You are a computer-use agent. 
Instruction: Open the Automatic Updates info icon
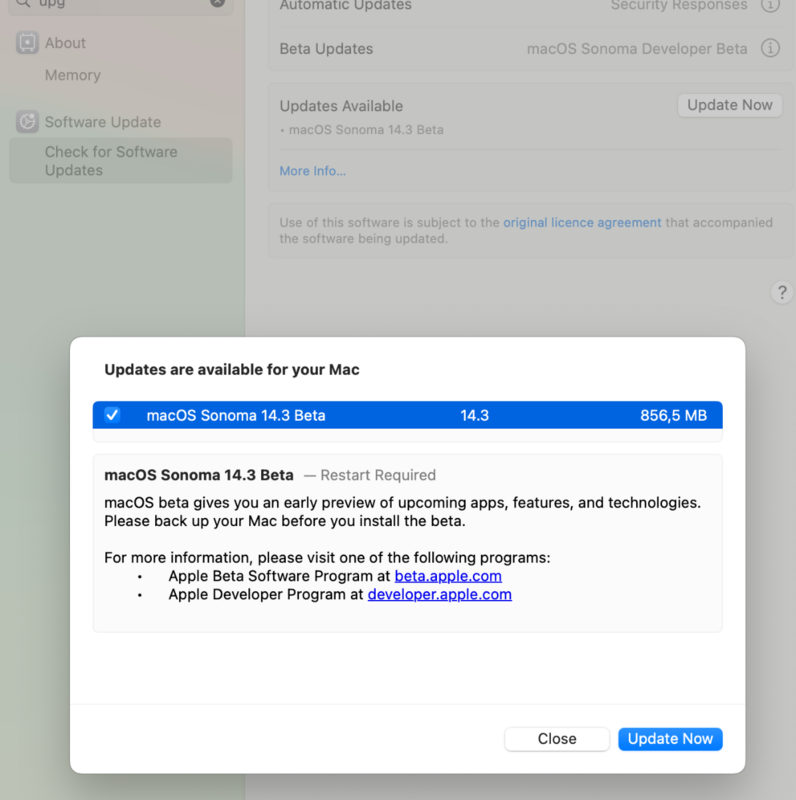pos(770,5)
